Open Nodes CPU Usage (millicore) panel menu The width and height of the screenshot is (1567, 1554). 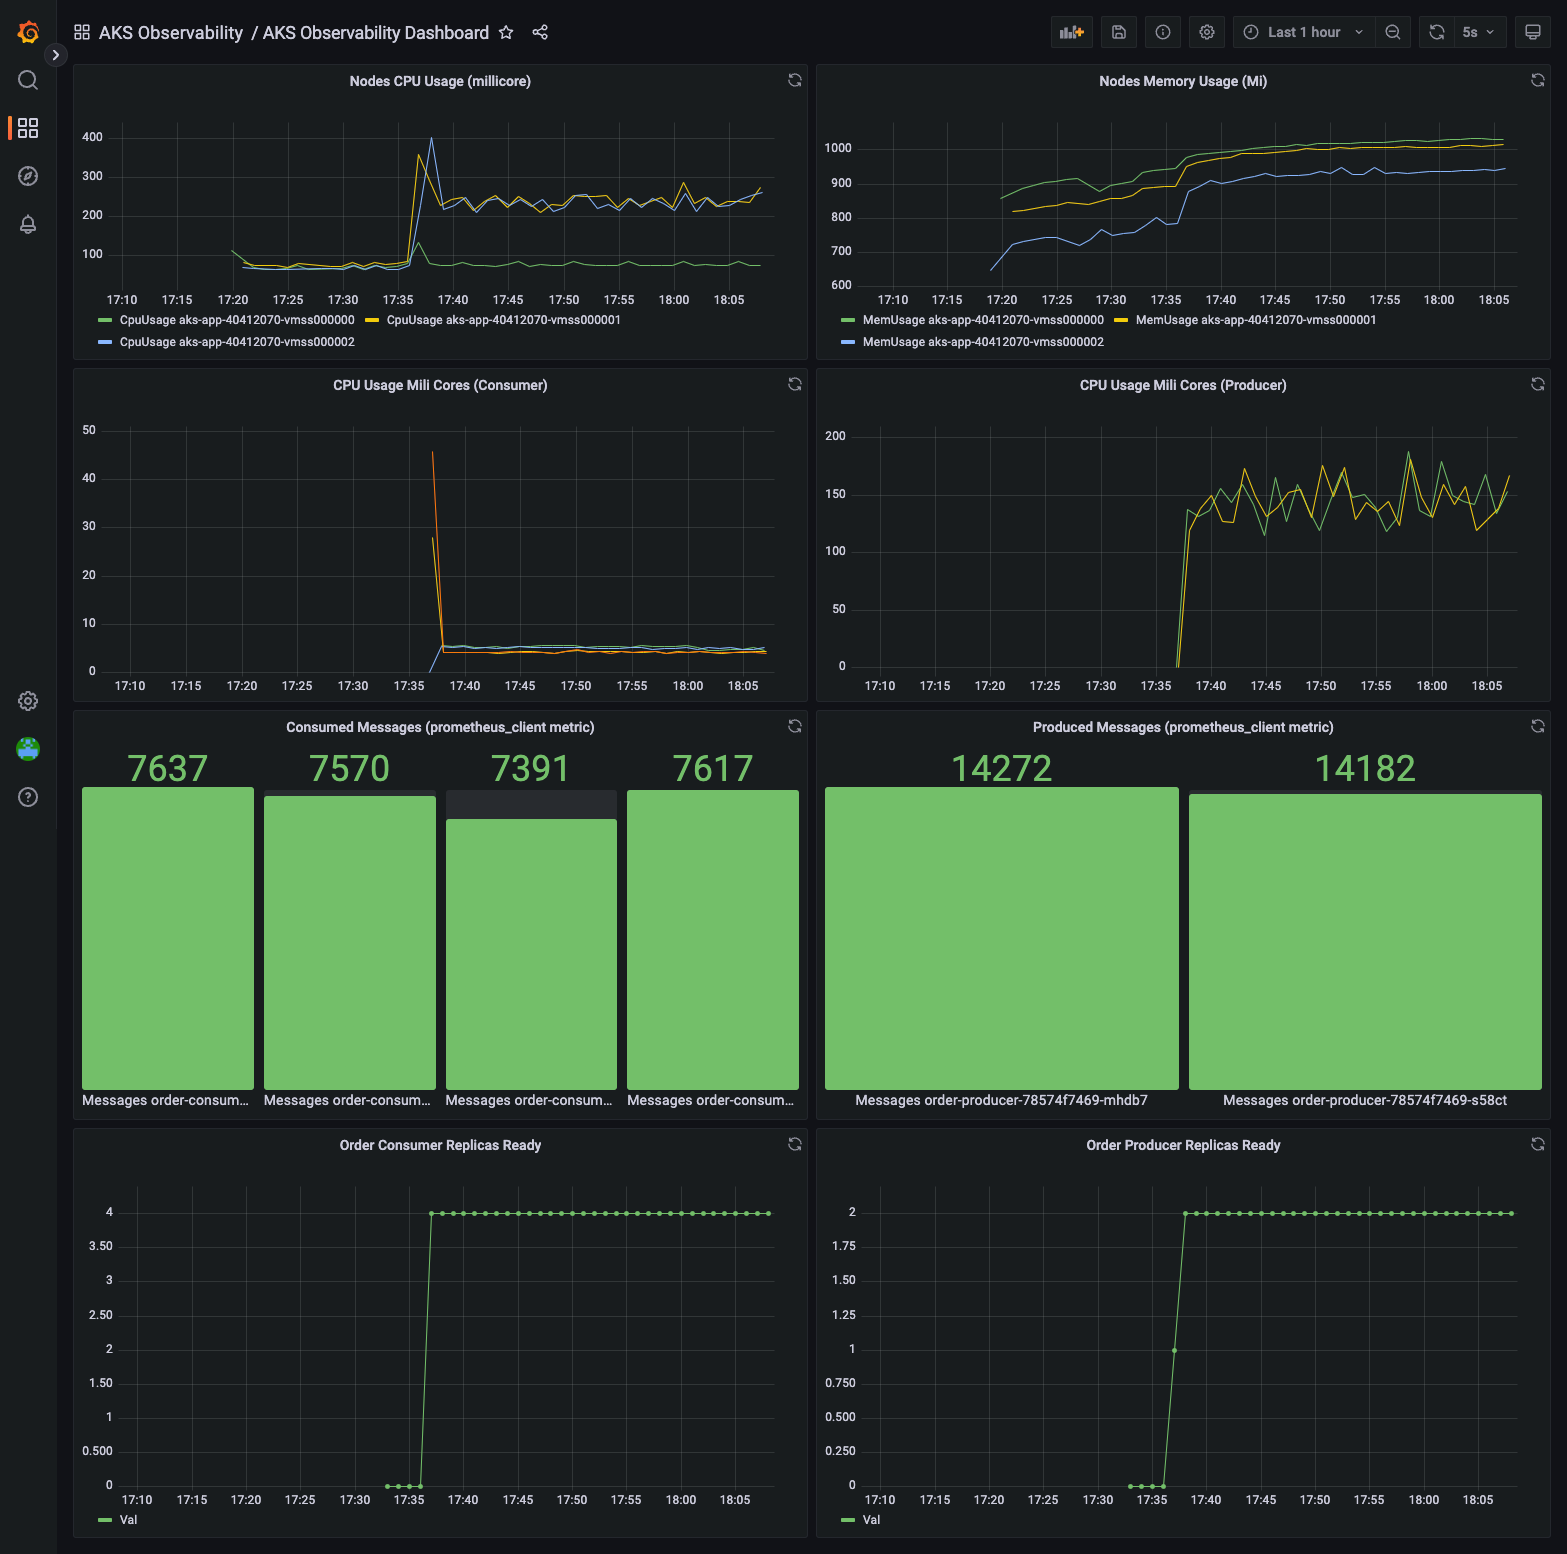[x=440, y=81]
